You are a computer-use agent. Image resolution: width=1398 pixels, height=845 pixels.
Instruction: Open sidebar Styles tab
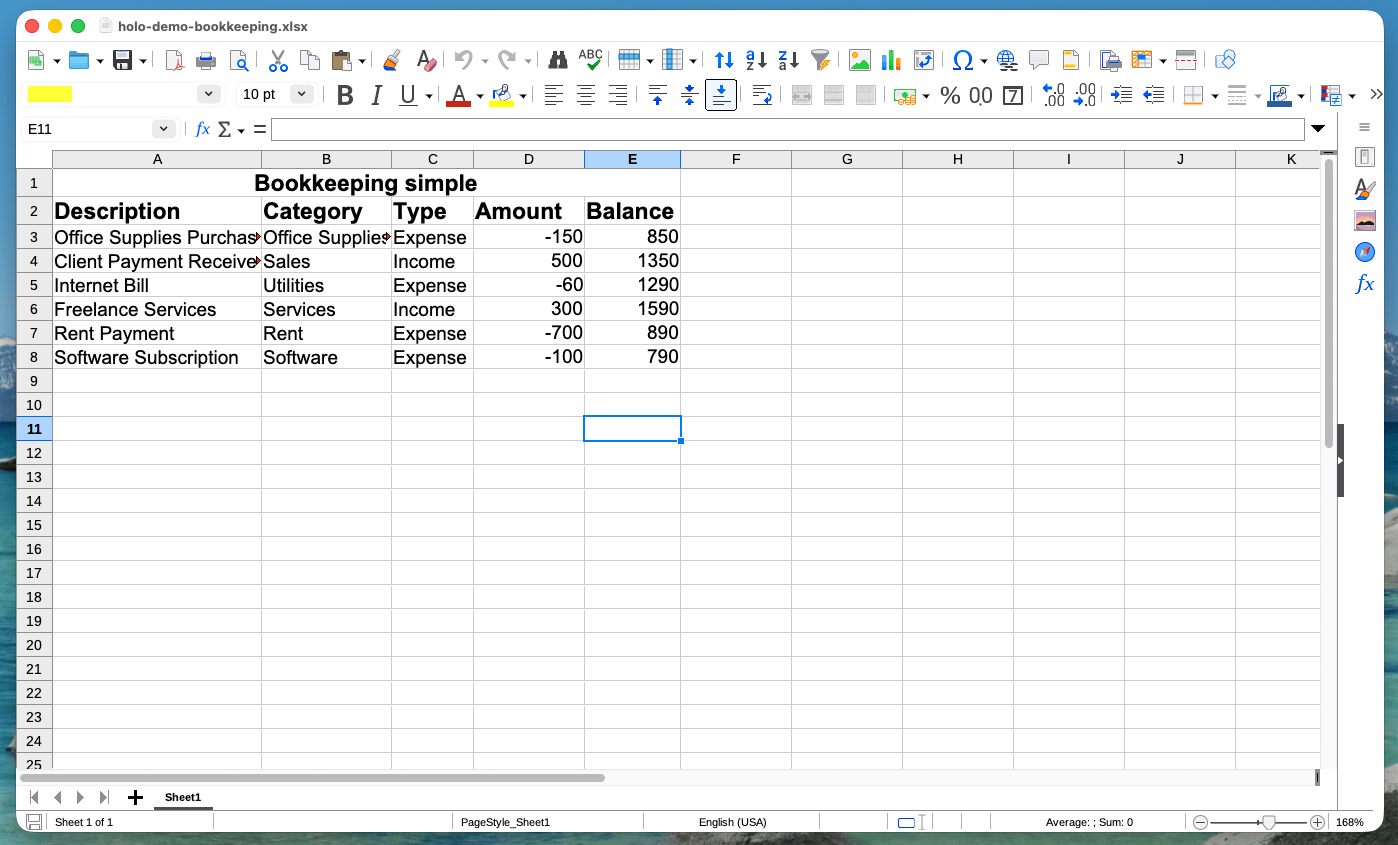(1365, 189)
